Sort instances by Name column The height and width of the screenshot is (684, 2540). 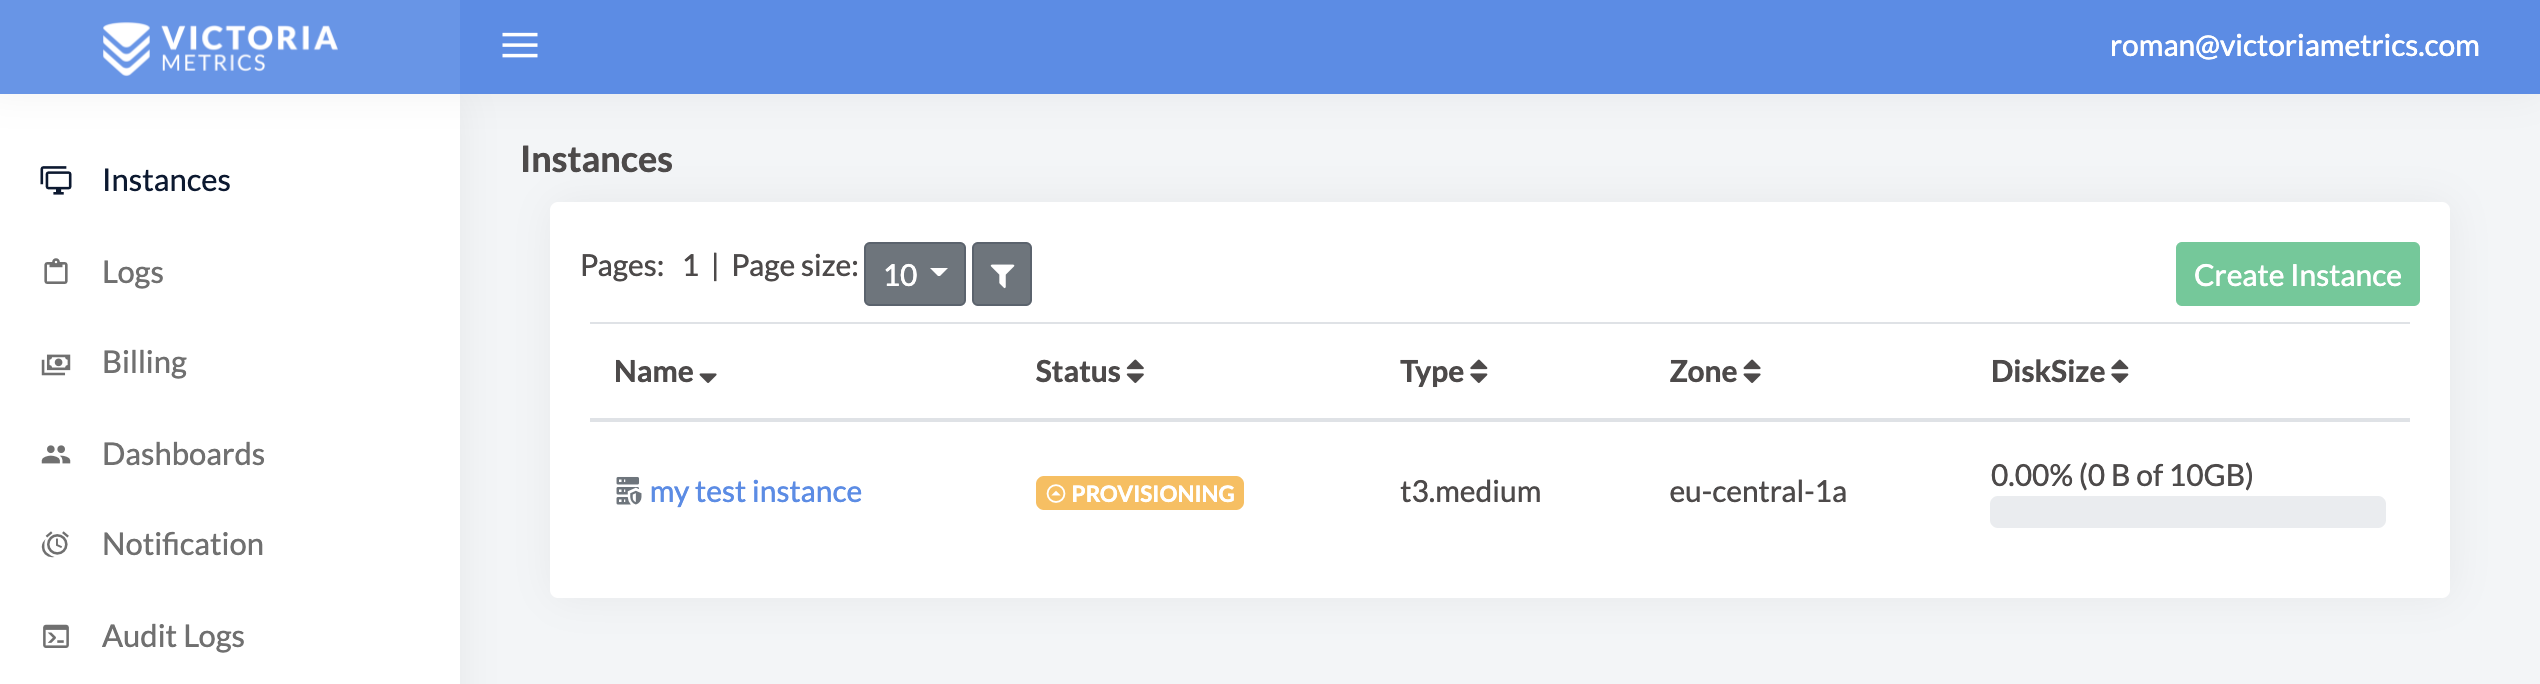(665, 372)
